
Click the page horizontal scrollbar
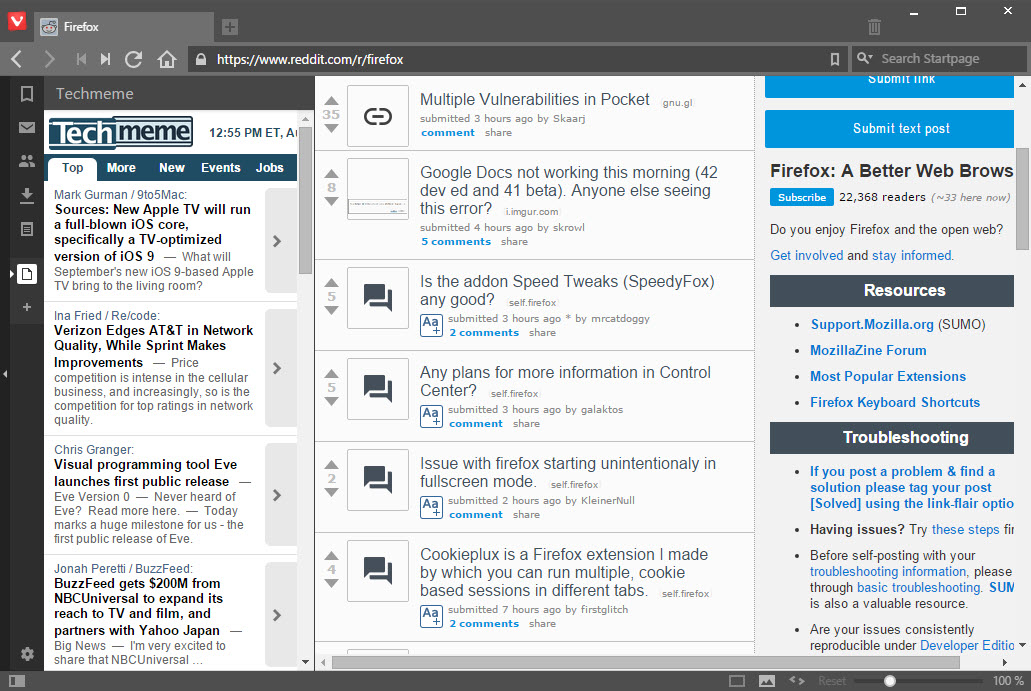coord(645,662)
